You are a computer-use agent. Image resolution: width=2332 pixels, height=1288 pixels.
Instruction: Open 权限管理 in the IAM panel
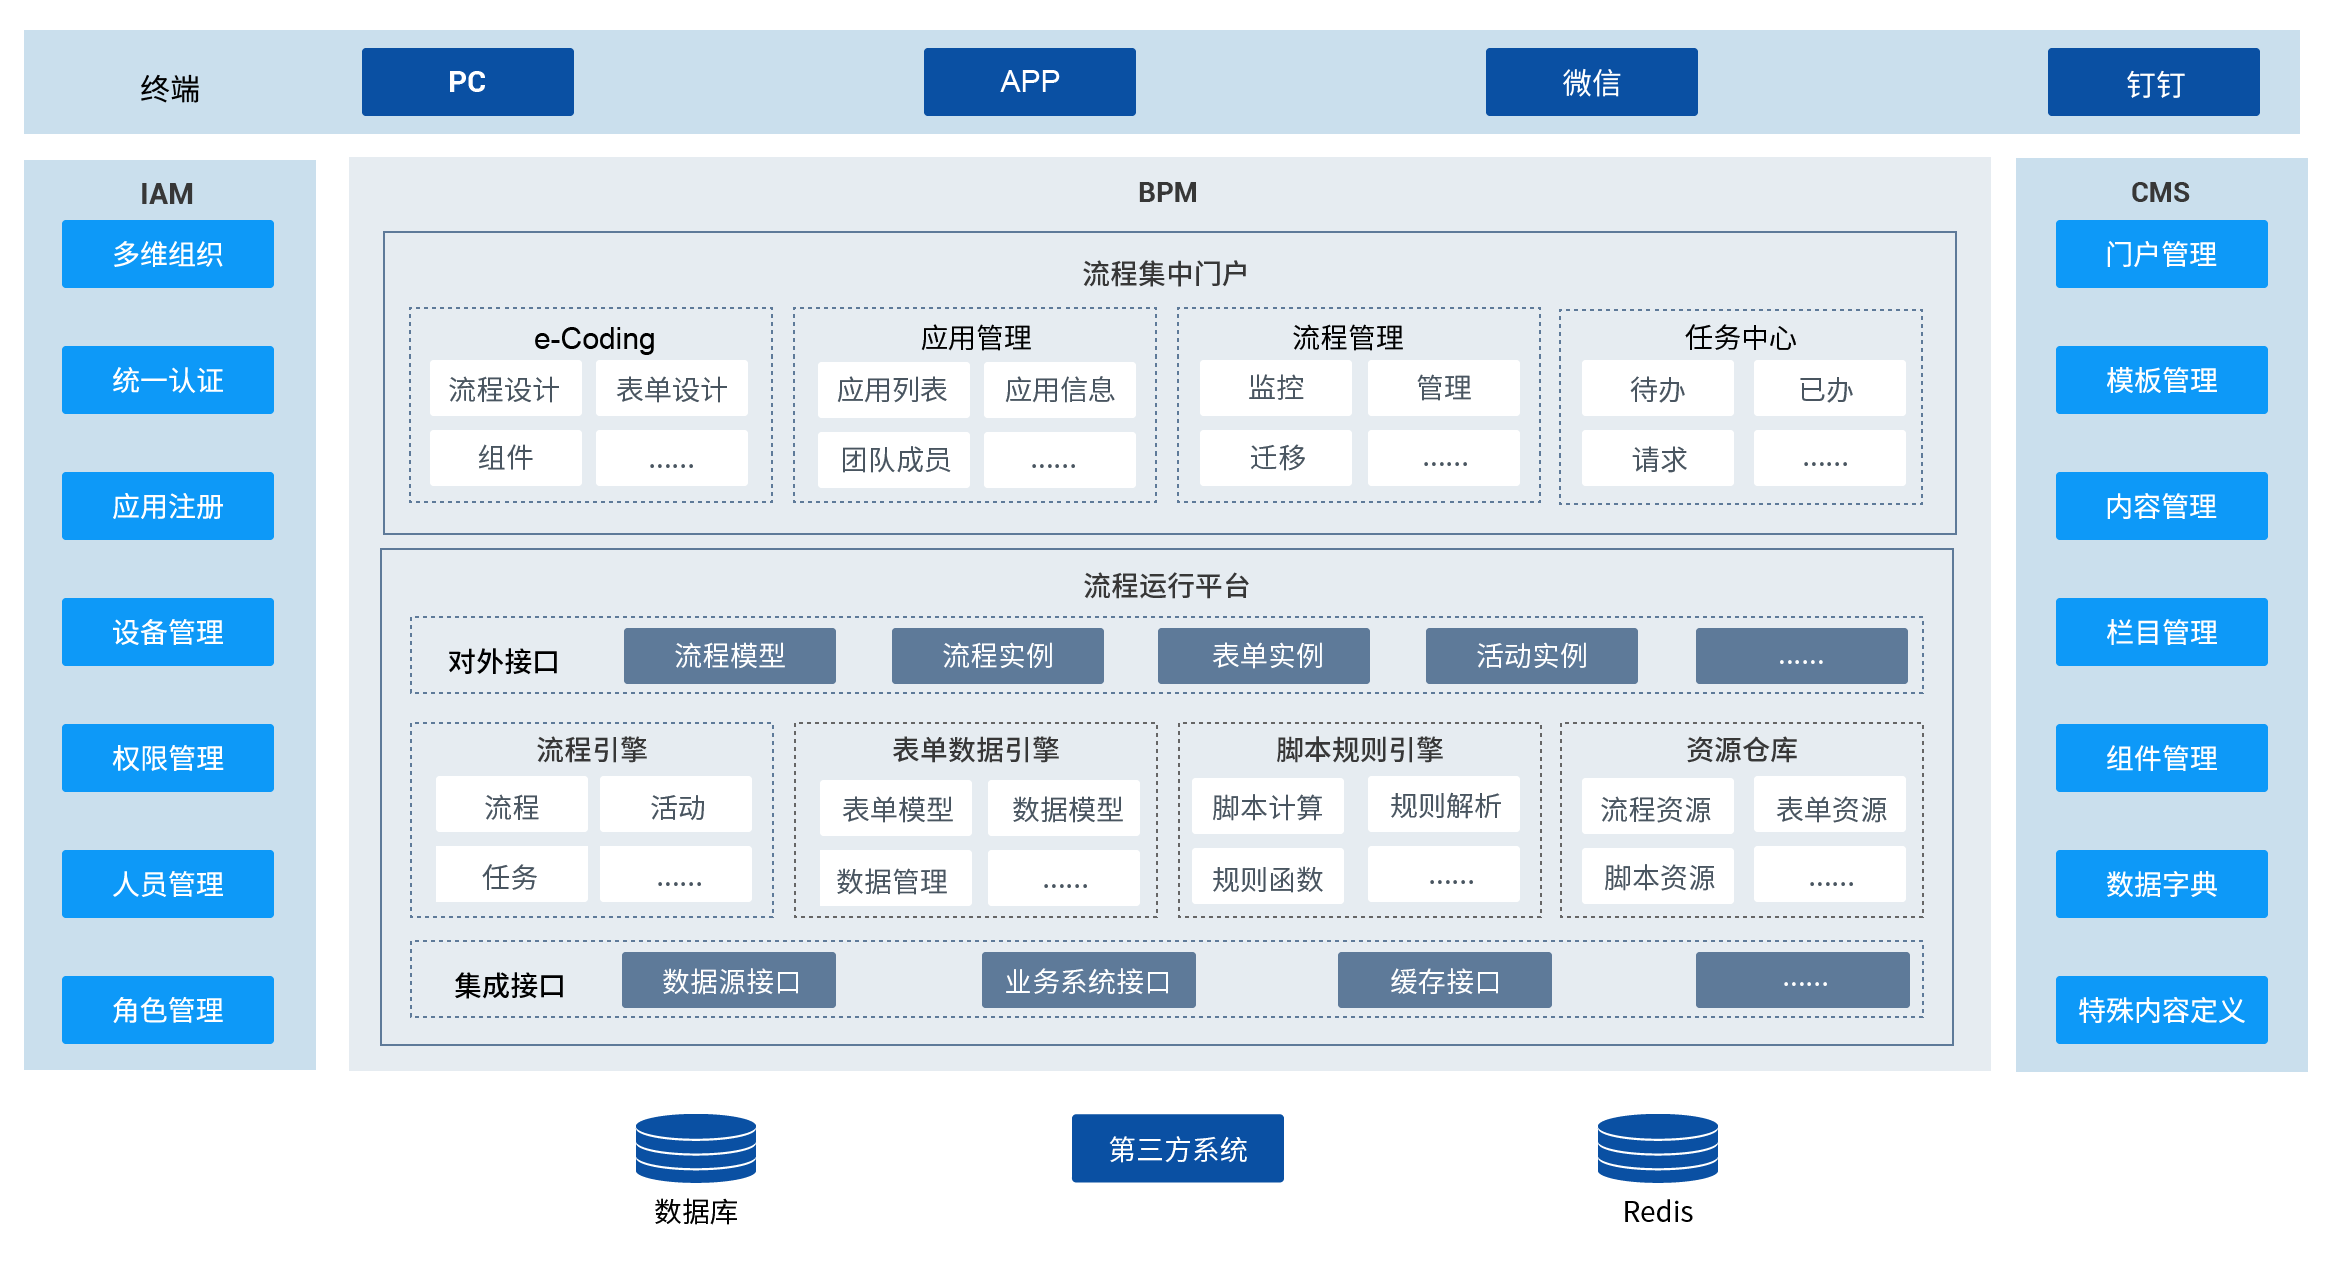click(x=168, y=758)
